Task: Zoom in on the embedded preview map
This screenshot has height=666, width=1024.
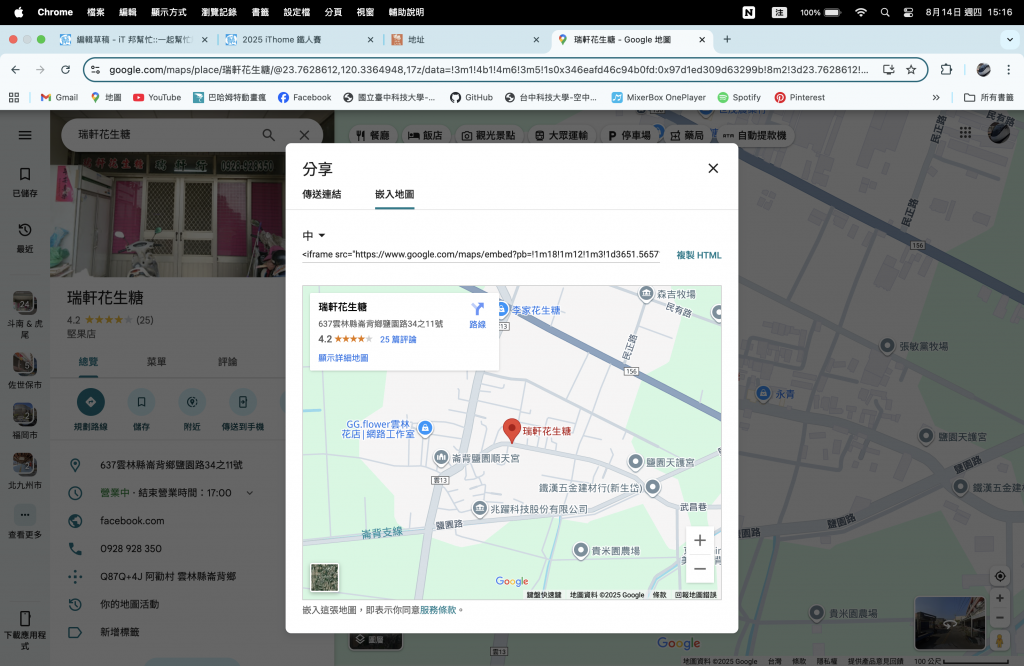Action: tap(699, 541)
